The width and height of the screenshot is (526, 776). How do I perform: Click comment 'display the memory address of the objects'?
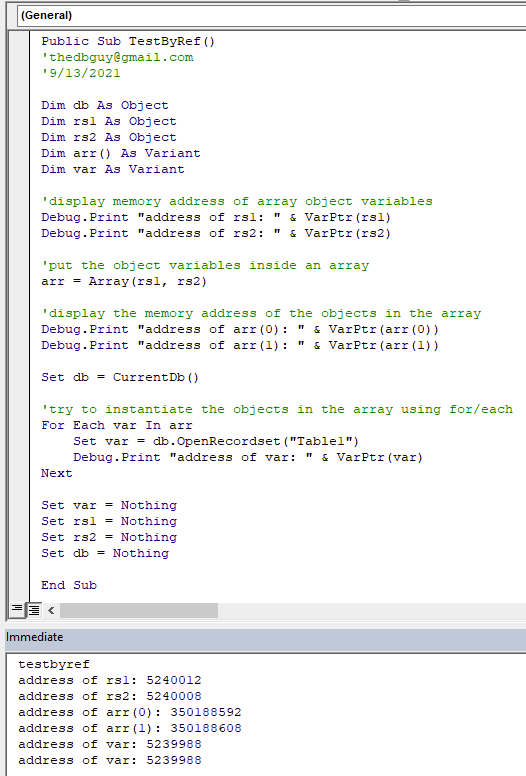tap(261, 313)
